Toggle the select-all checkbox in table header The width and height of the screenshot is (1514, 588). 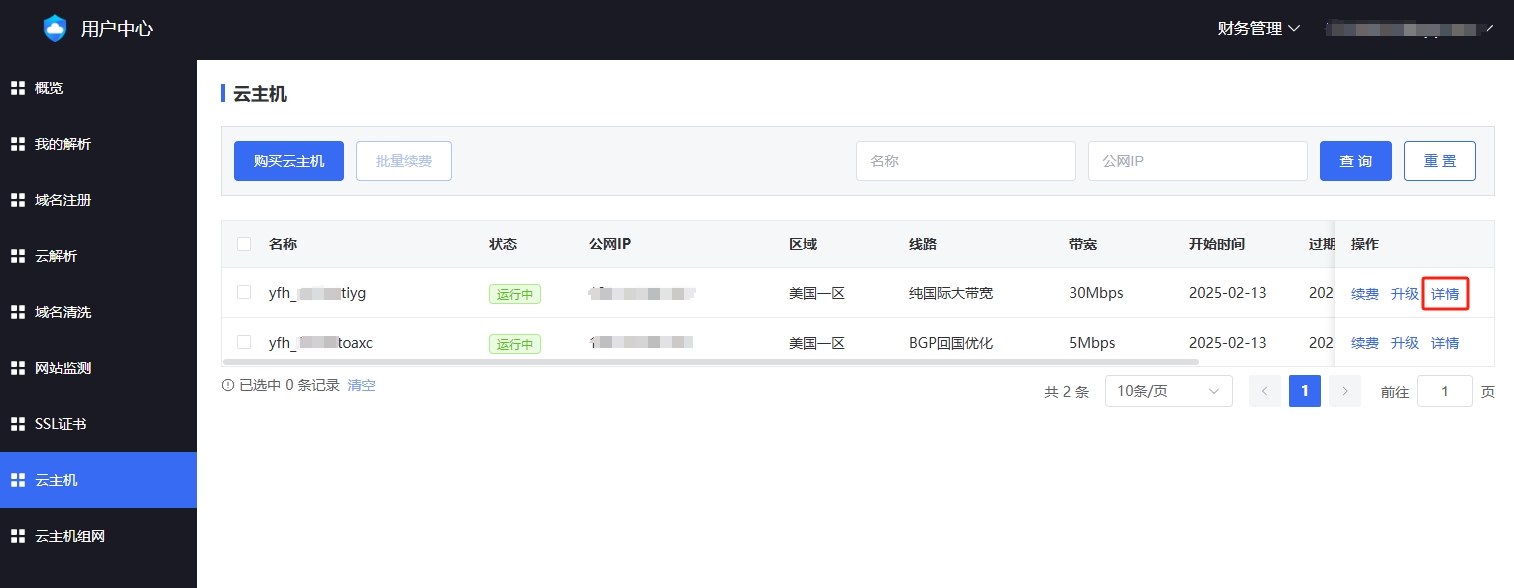point(244,244)
